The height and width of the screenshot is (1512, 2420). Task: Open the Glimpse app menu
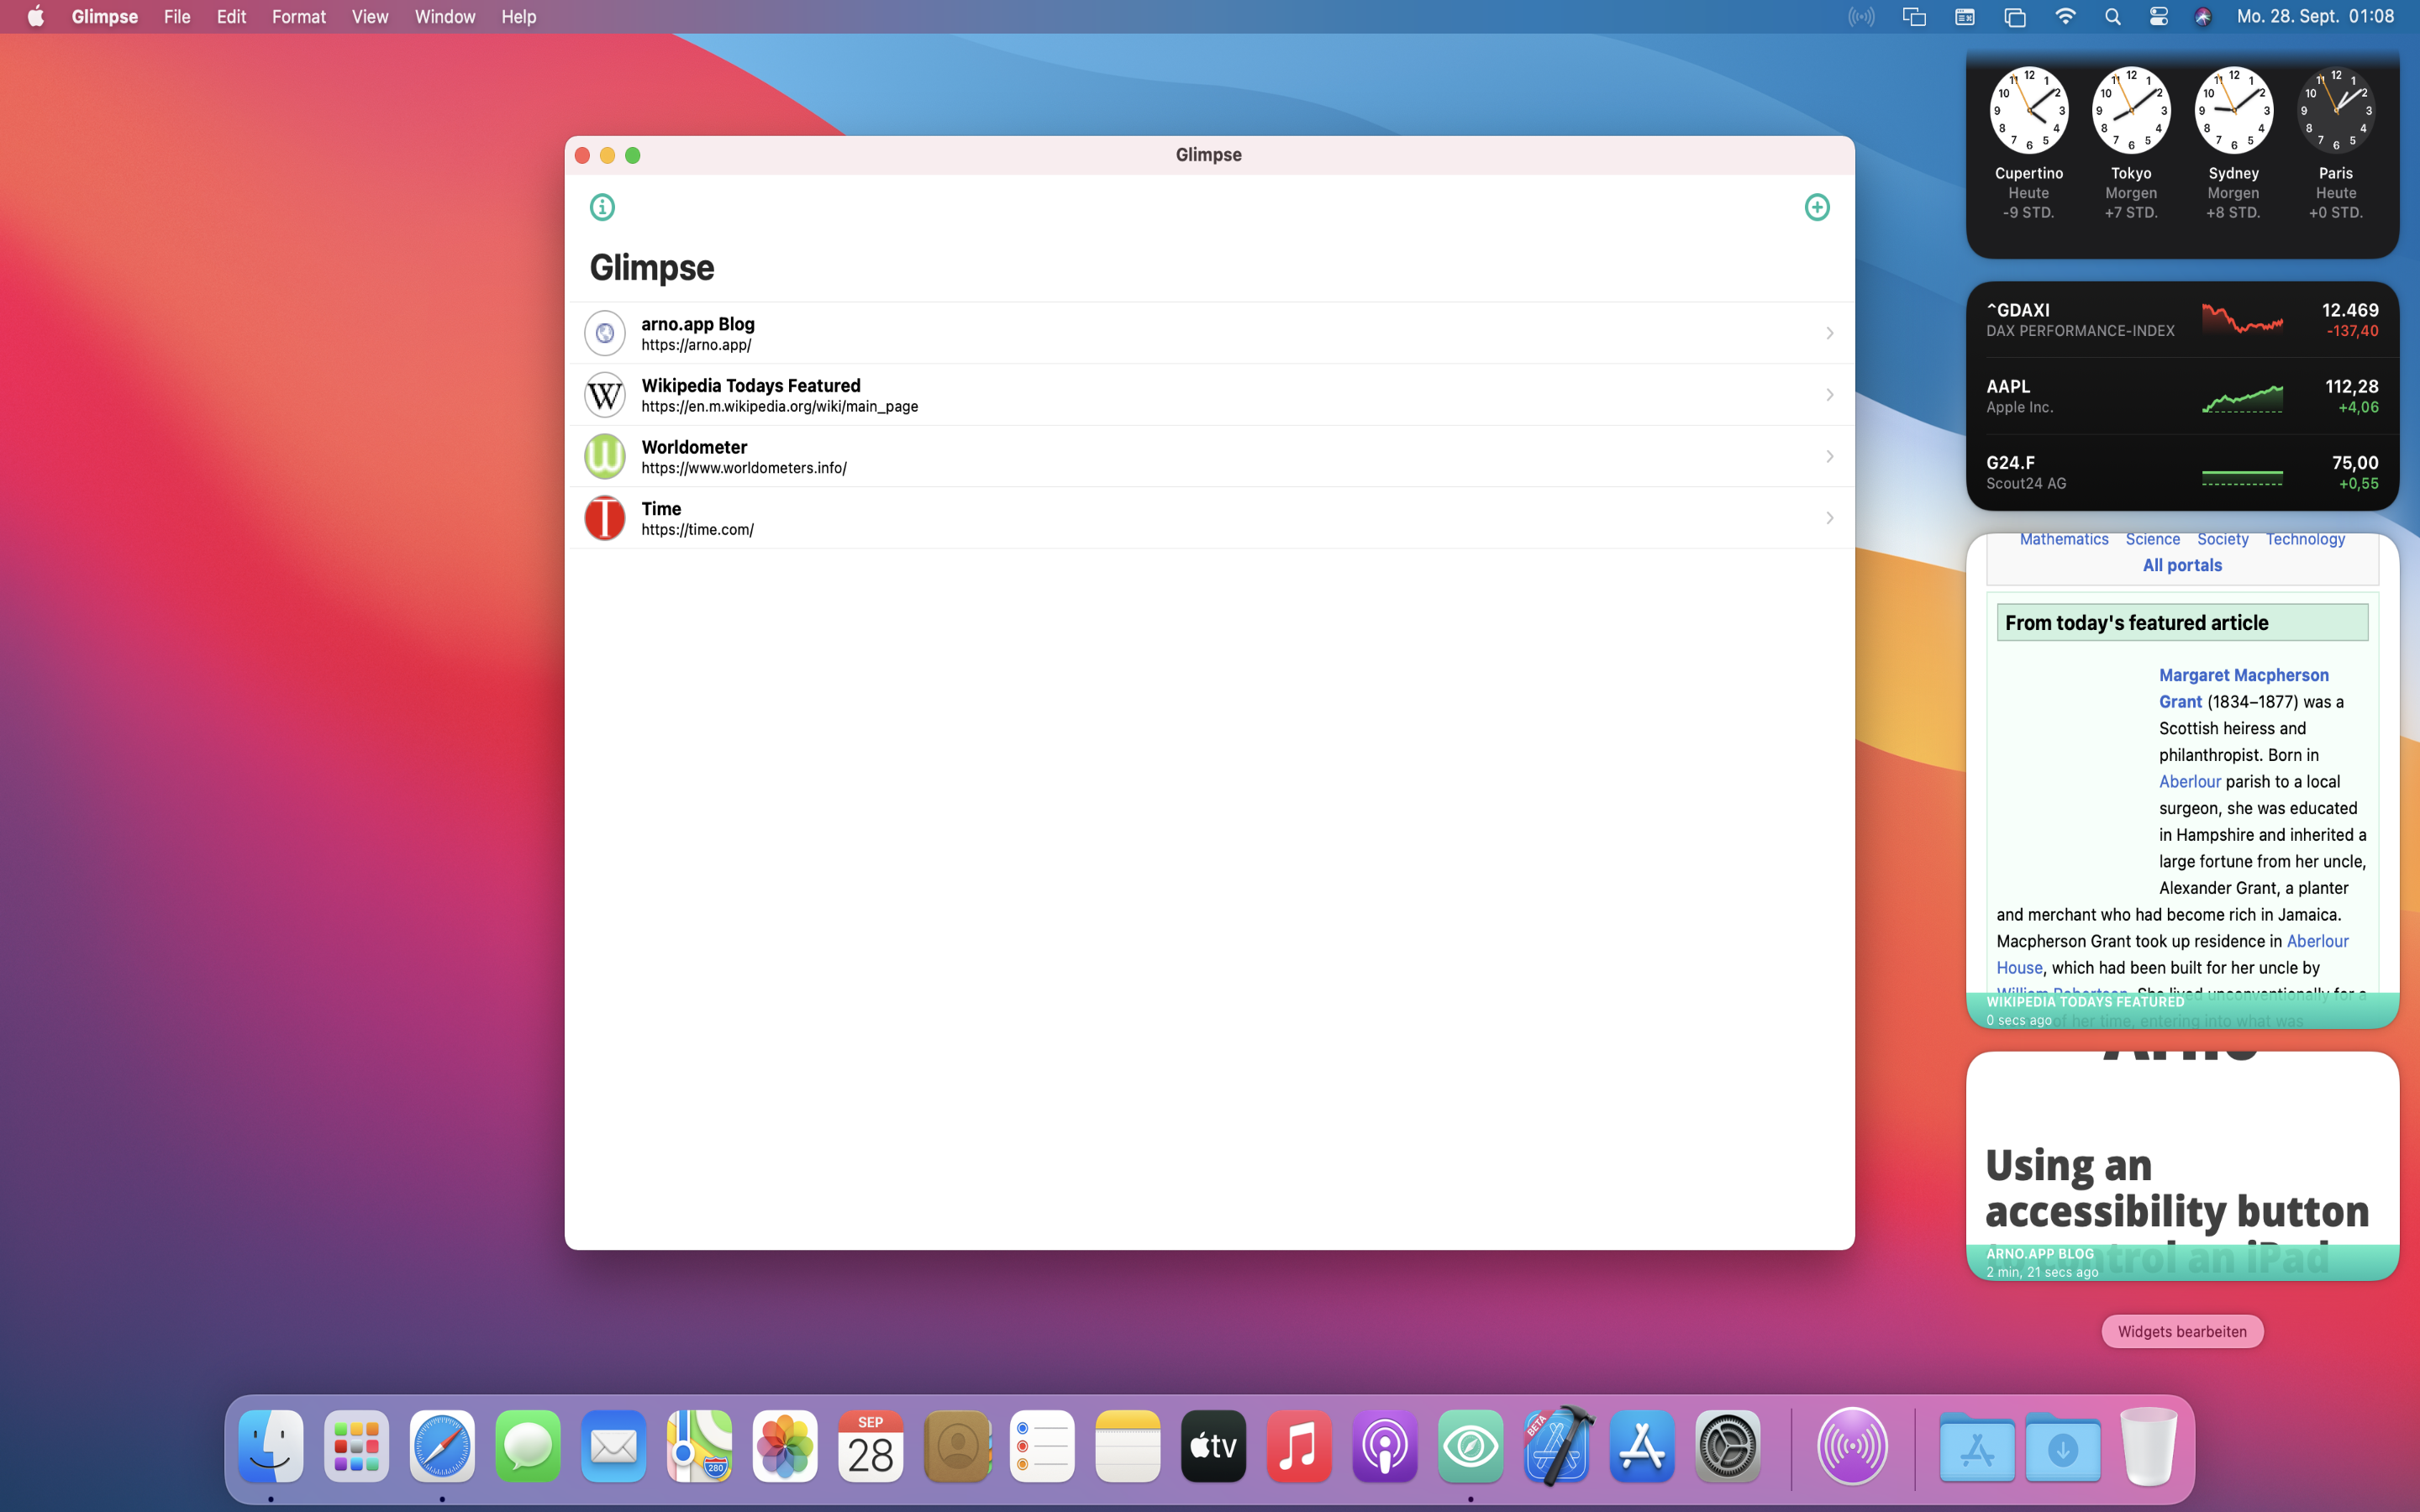(105, 17)
